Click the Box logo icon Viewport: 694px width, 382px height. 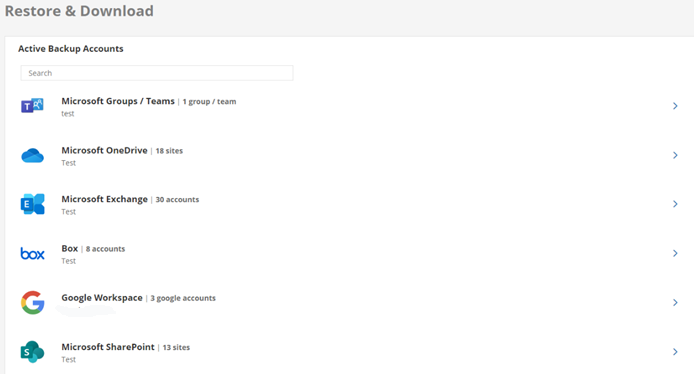coord(32,254)
